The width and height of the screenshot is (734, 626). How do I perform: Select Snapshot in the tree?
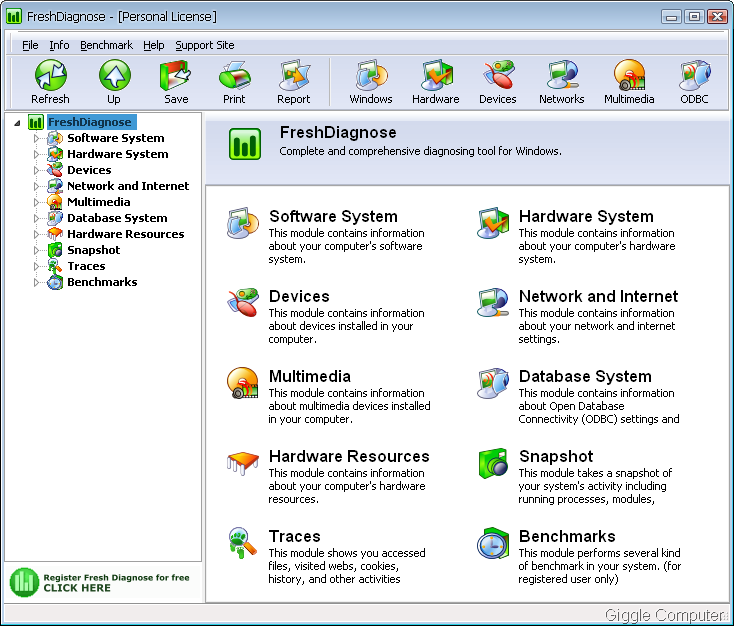(x=94, y=250)
